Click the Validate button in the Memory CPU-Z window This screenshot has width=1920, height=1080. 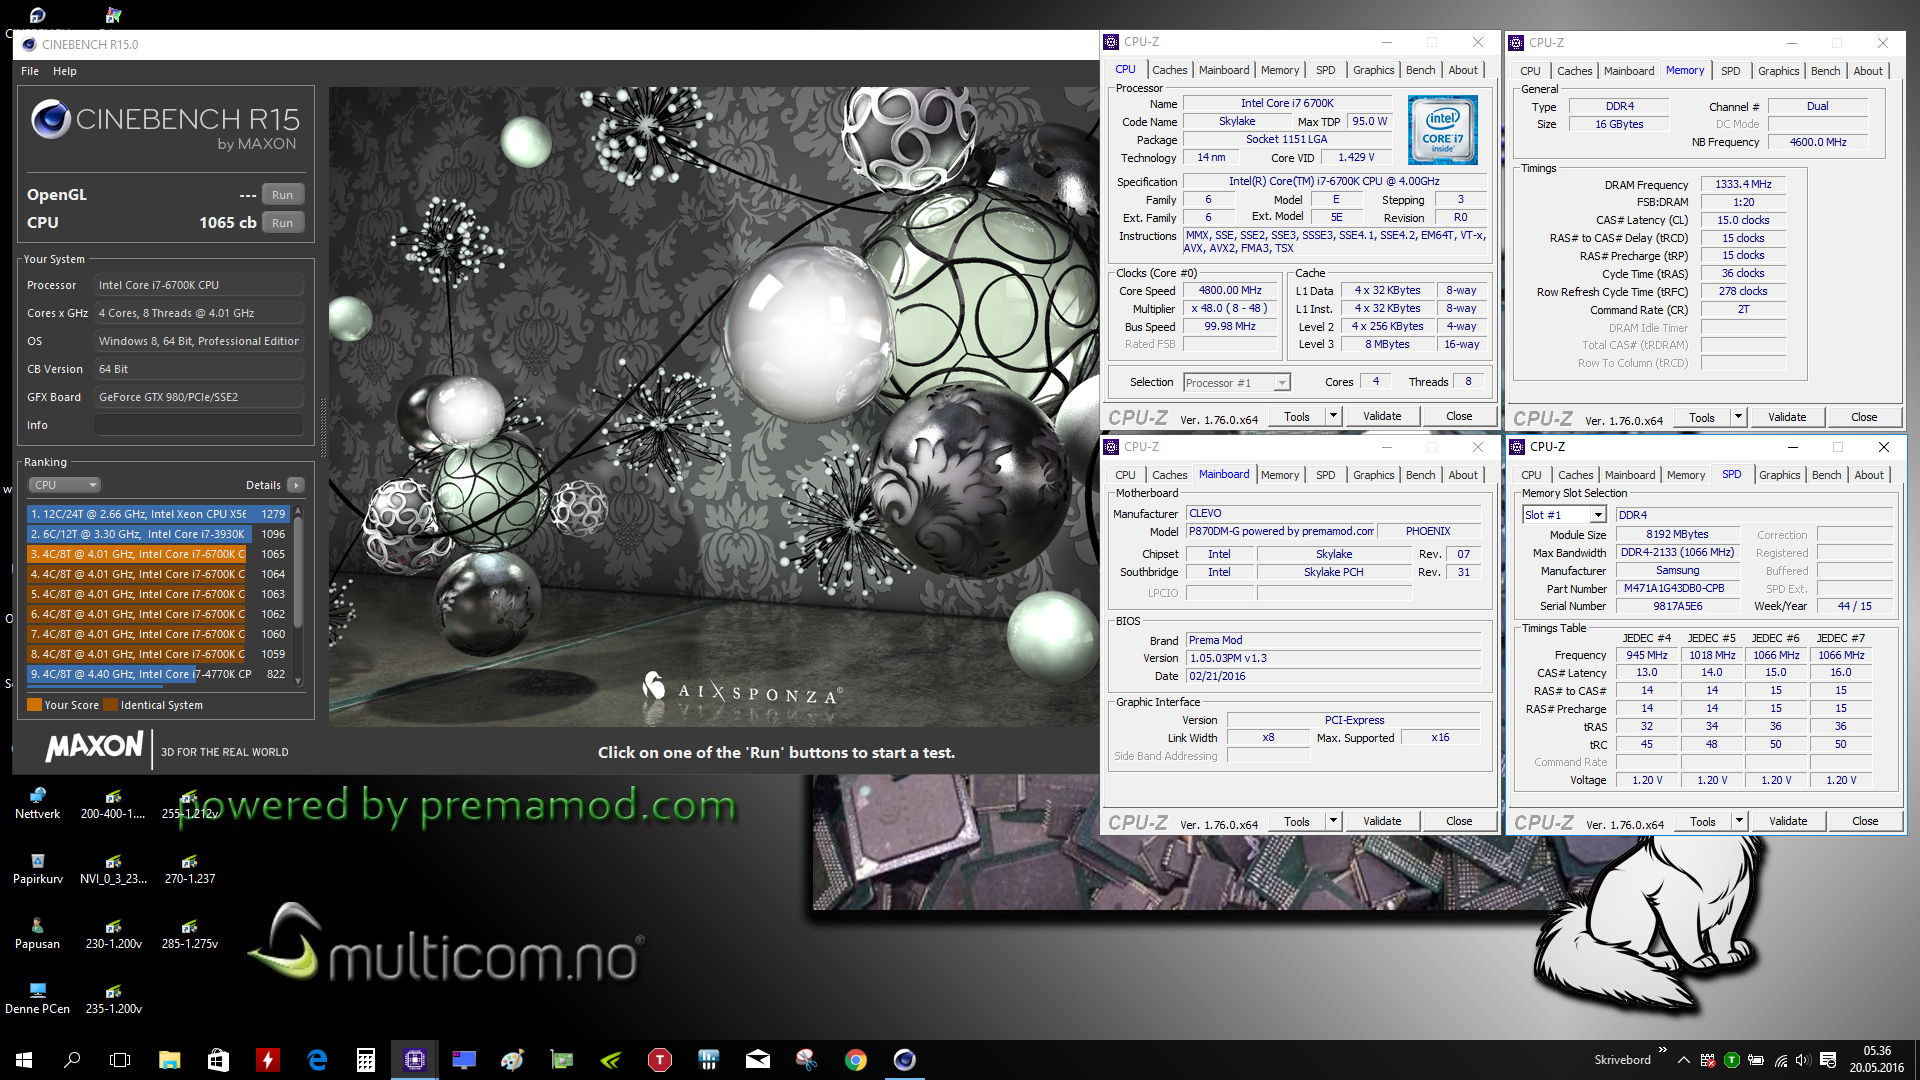(1786, 417)
